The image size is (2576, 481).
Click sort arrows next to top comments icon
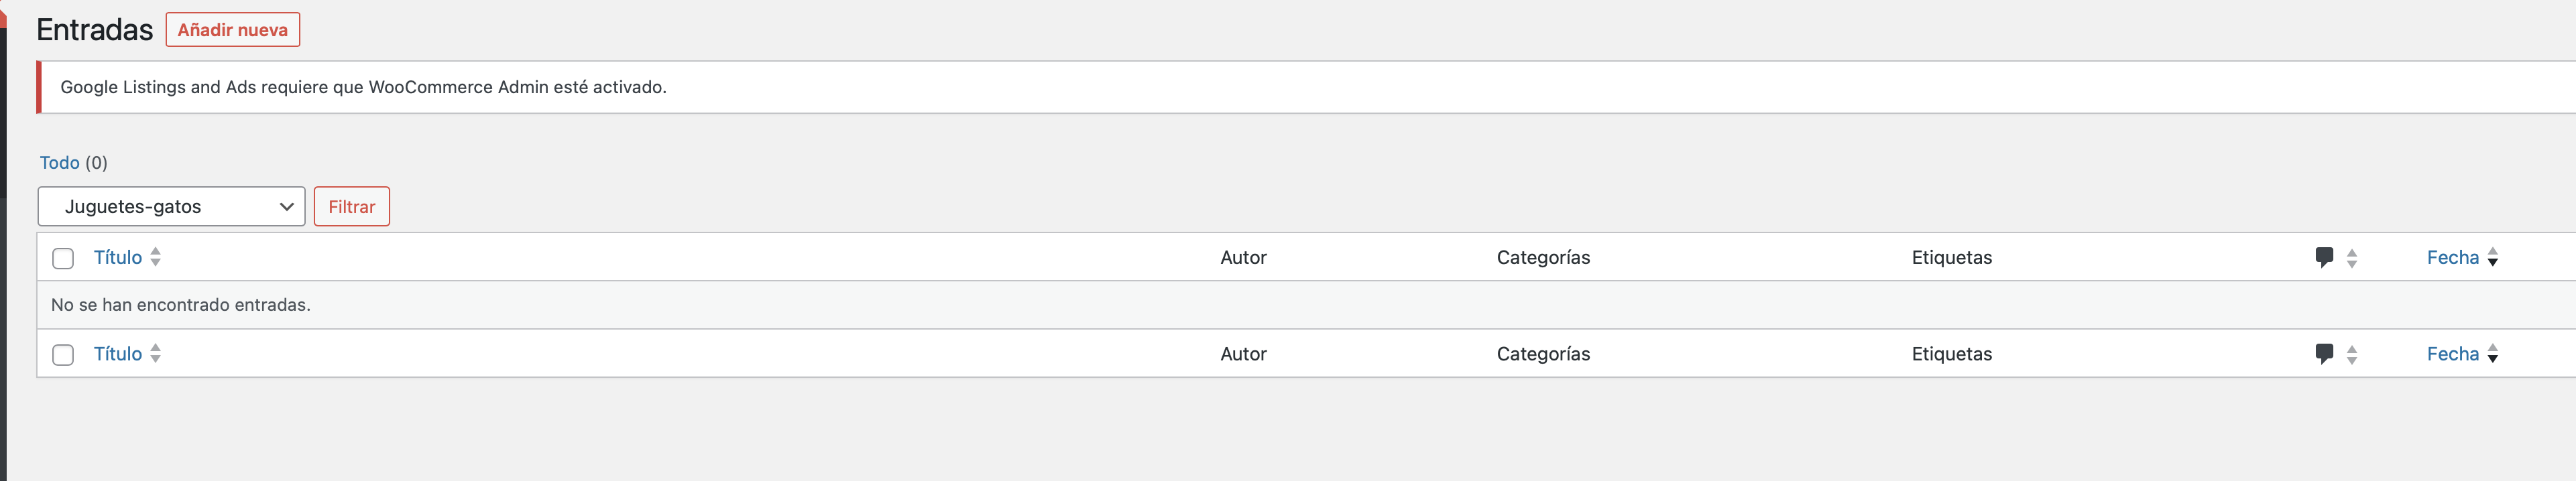(x=2351, y=258)
